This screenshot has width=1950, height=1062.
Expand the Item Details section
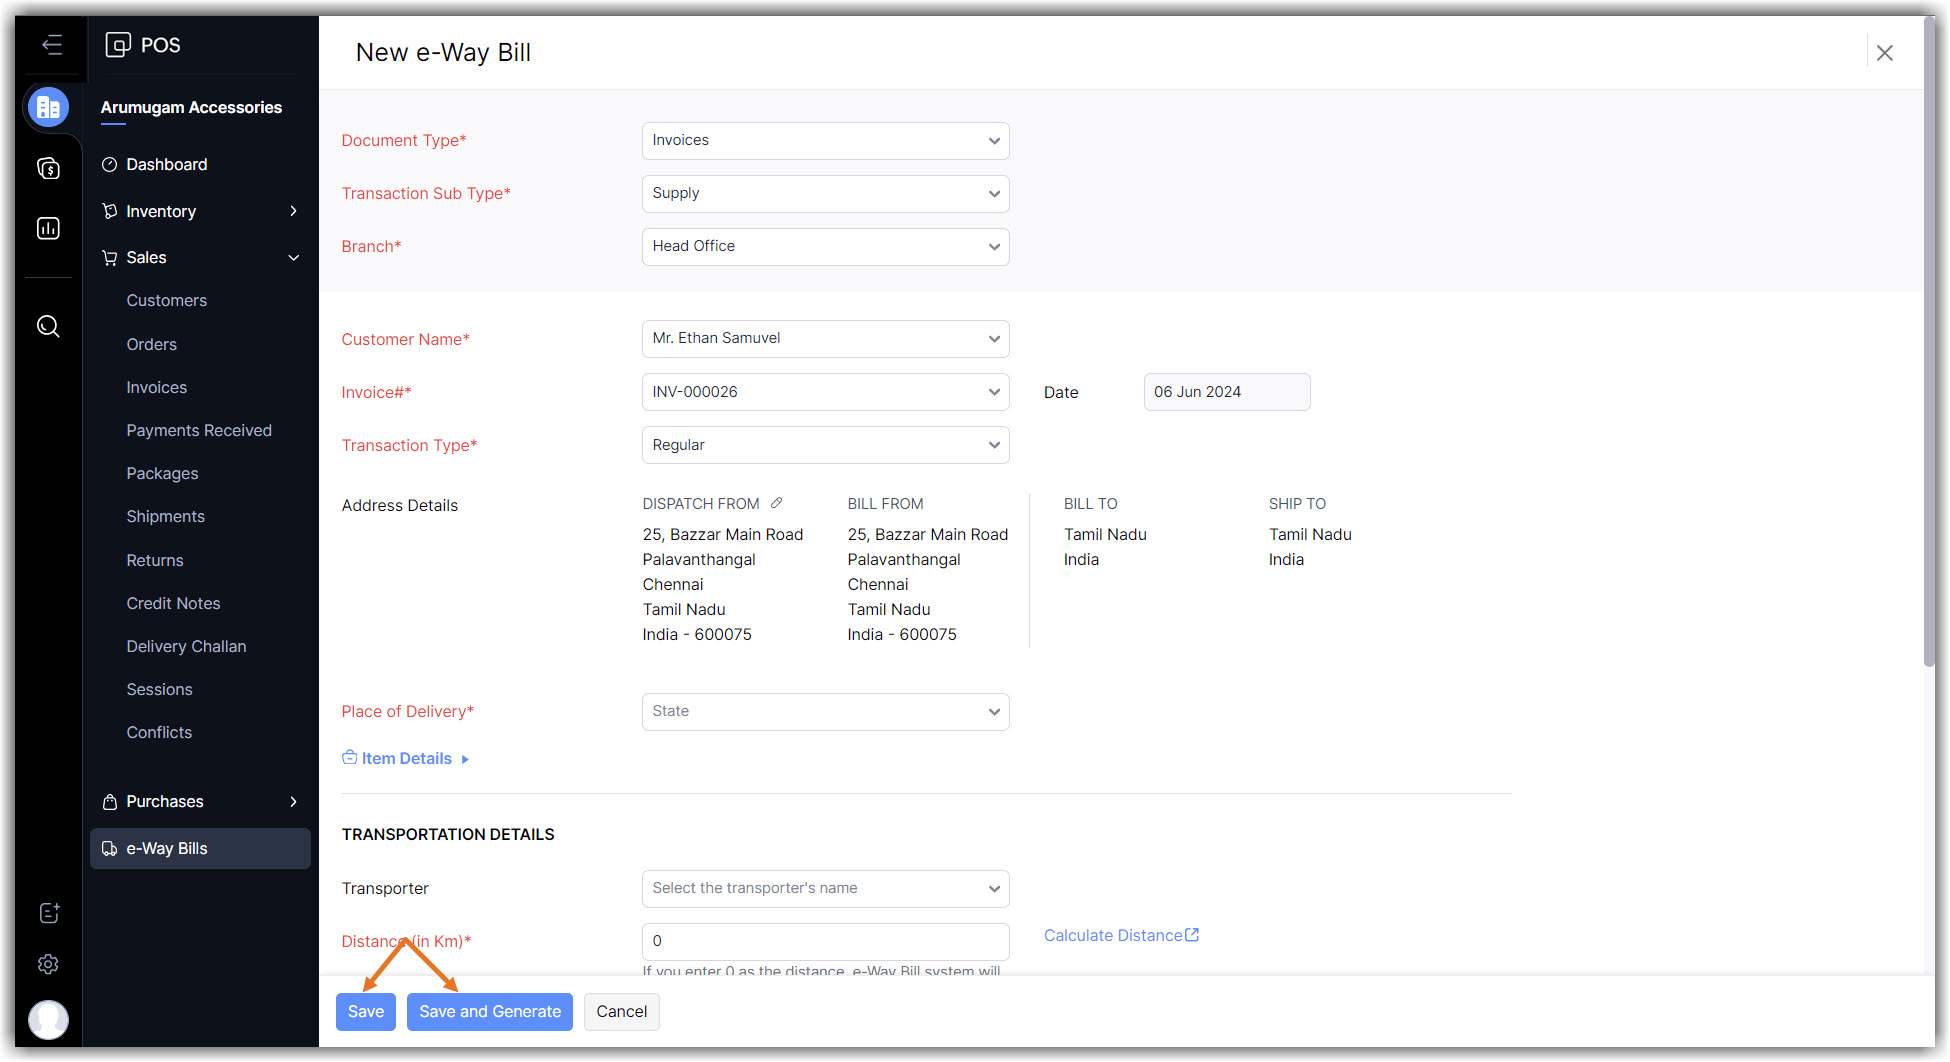406,759
